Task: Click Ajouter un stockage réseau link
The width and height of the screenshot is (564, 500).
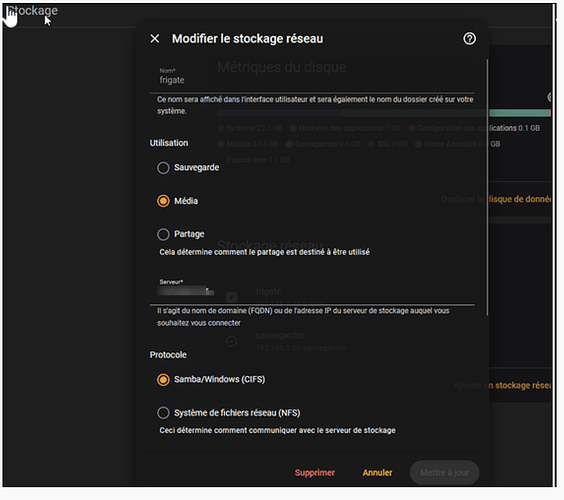Action: 521,385
